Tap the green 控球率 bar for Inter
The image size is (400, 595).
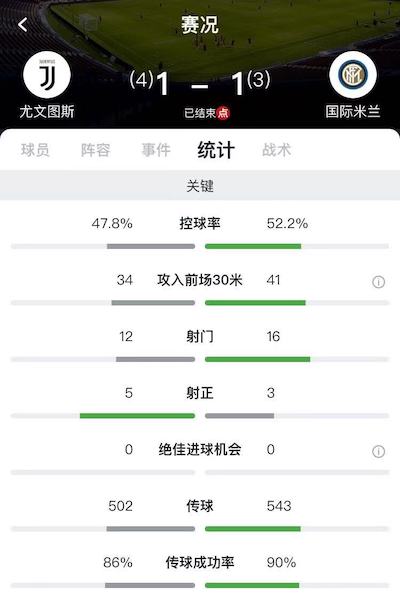tap(253, 246)
